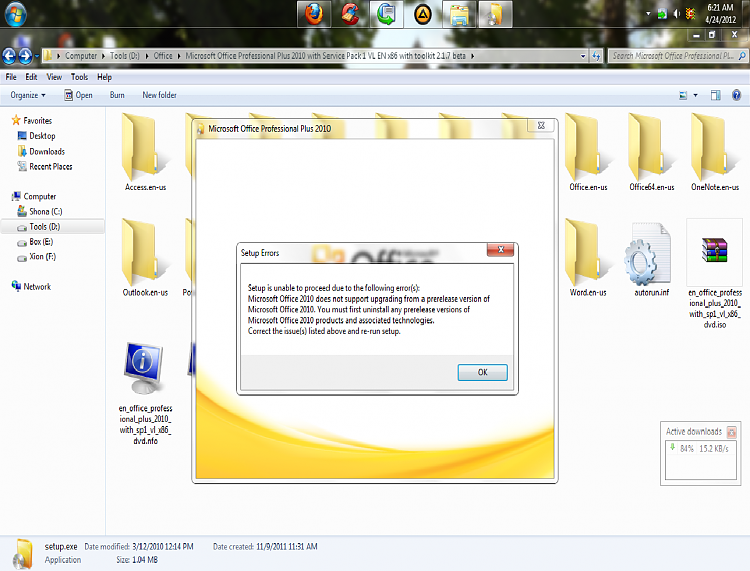Close the Setup Errors dialog
Screen dimensions: 750x571
coord(500,250)
